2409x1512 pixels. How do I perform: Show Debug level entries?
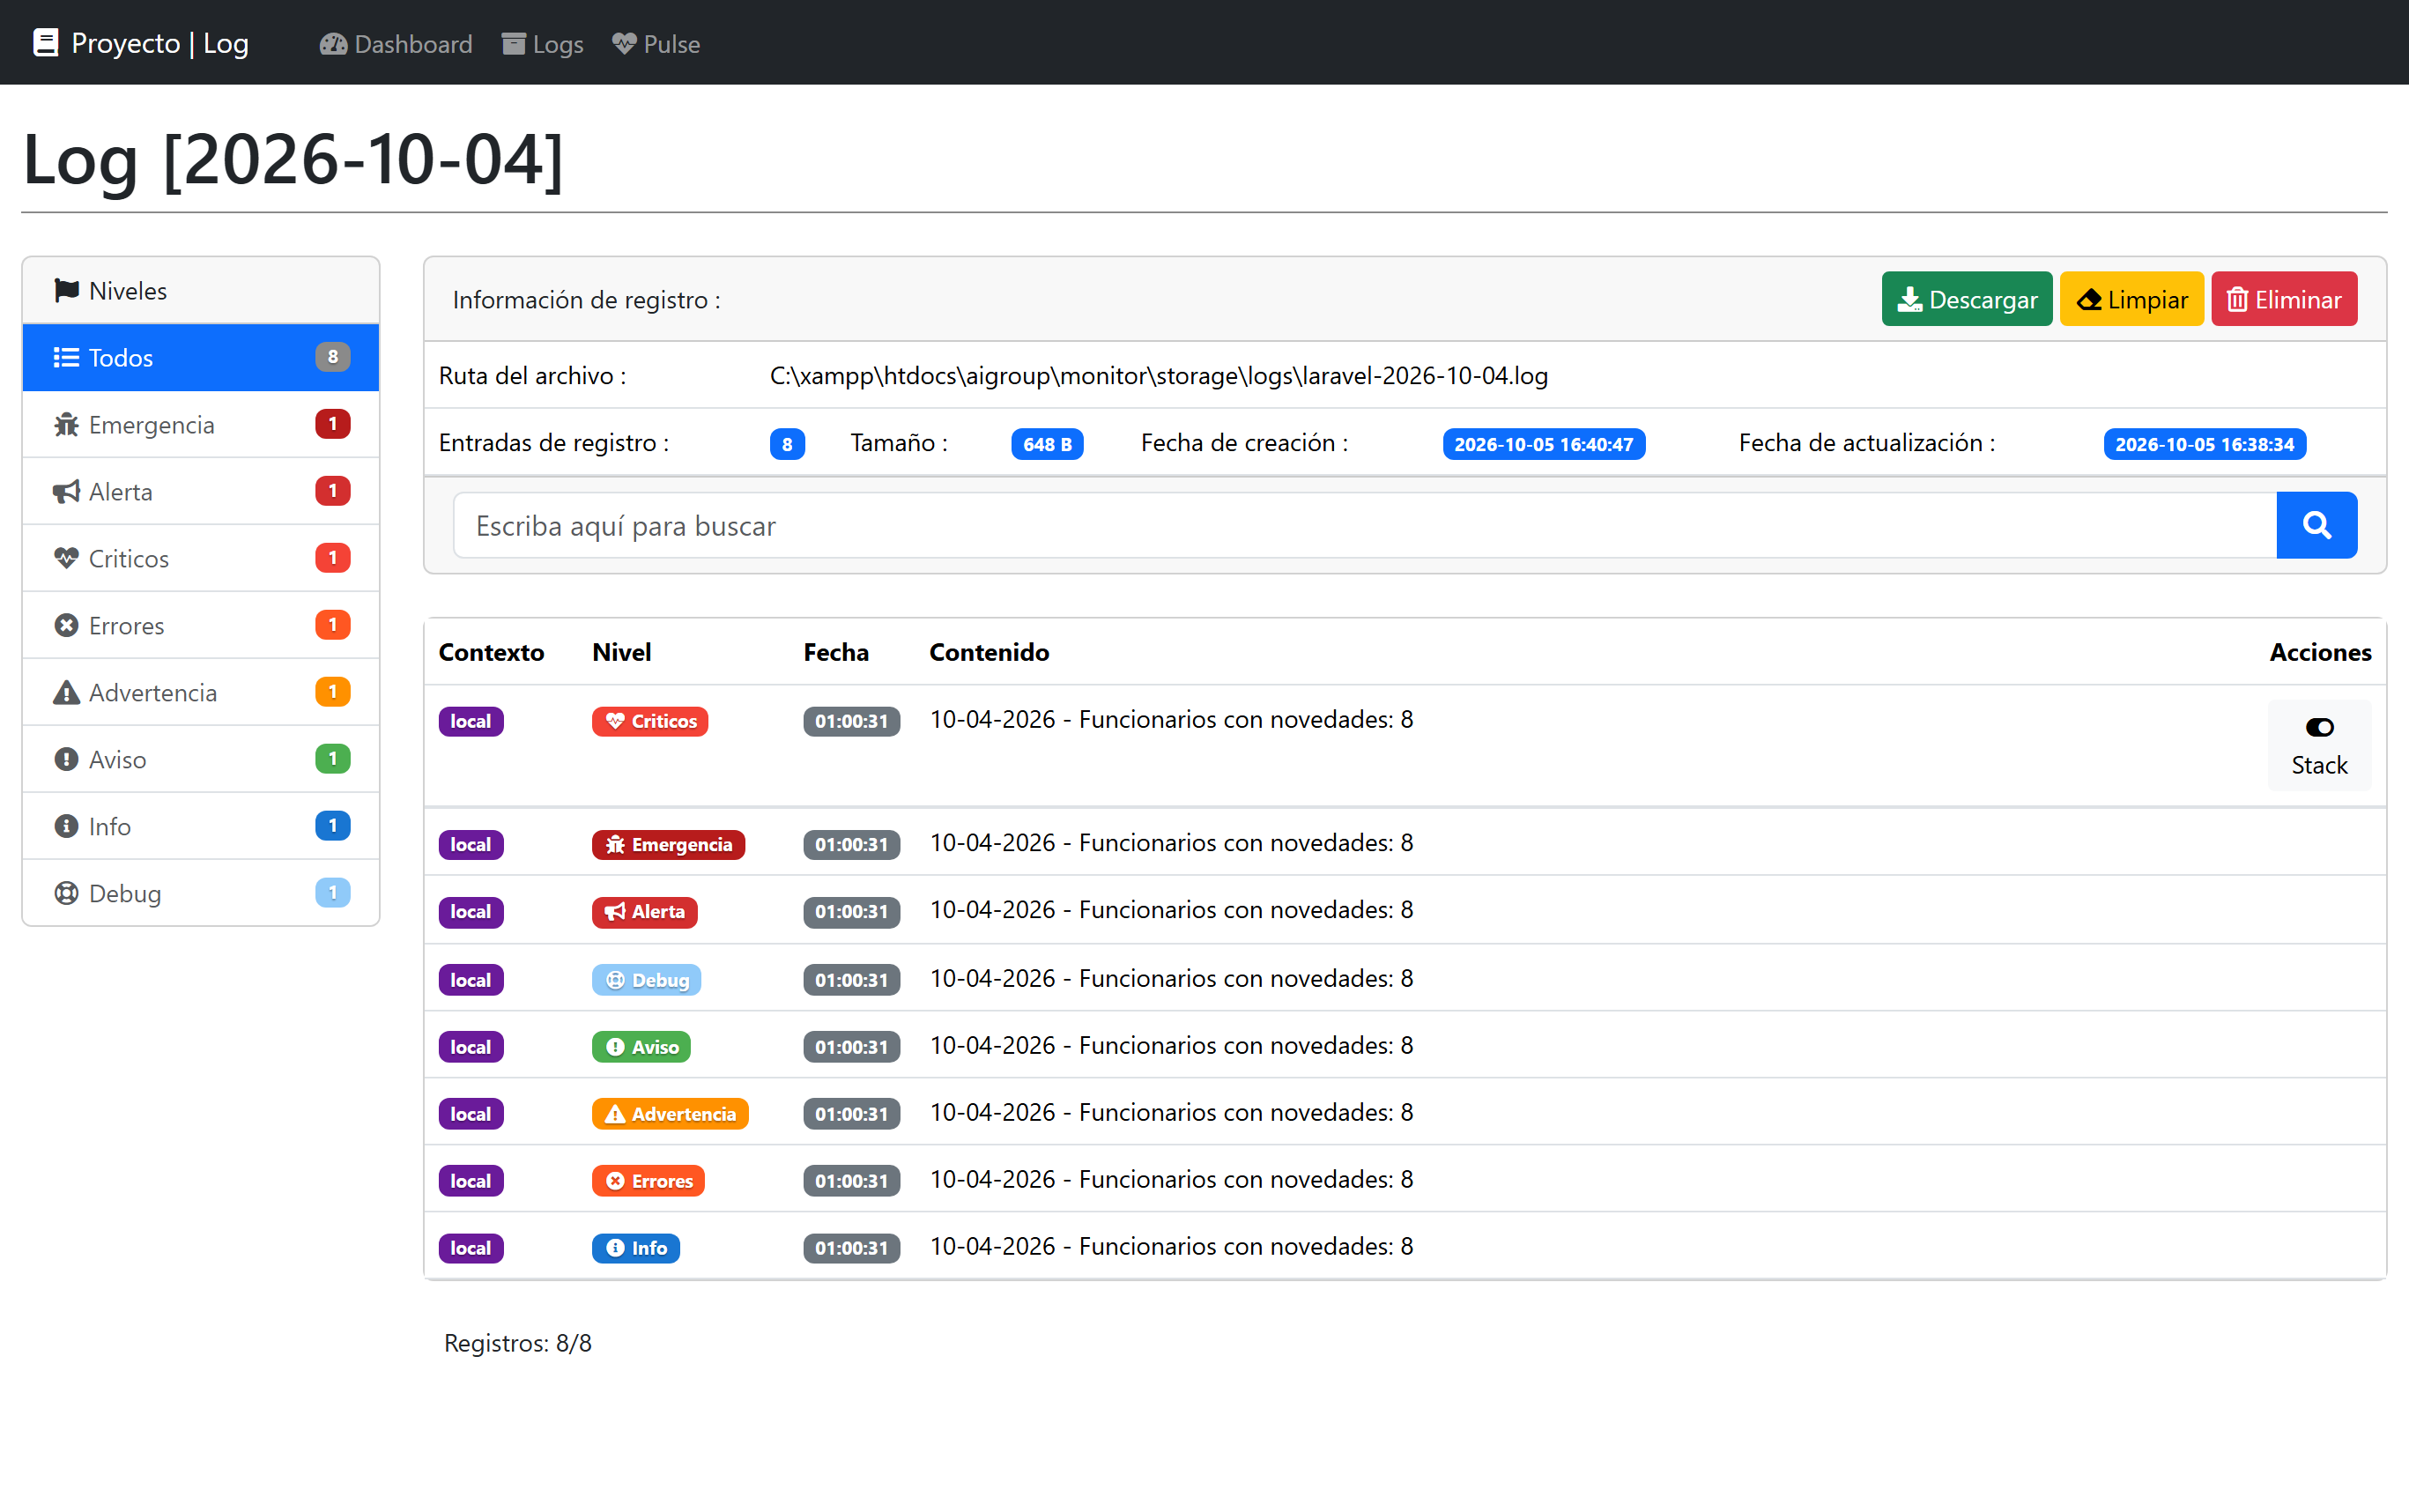[x=201, y=893]
